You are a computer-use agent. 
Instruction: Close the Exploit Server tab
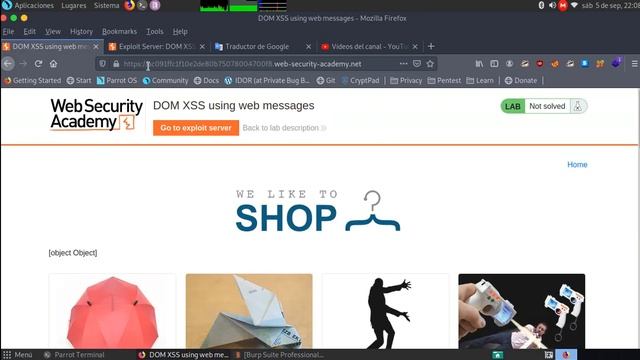point(202,47)
